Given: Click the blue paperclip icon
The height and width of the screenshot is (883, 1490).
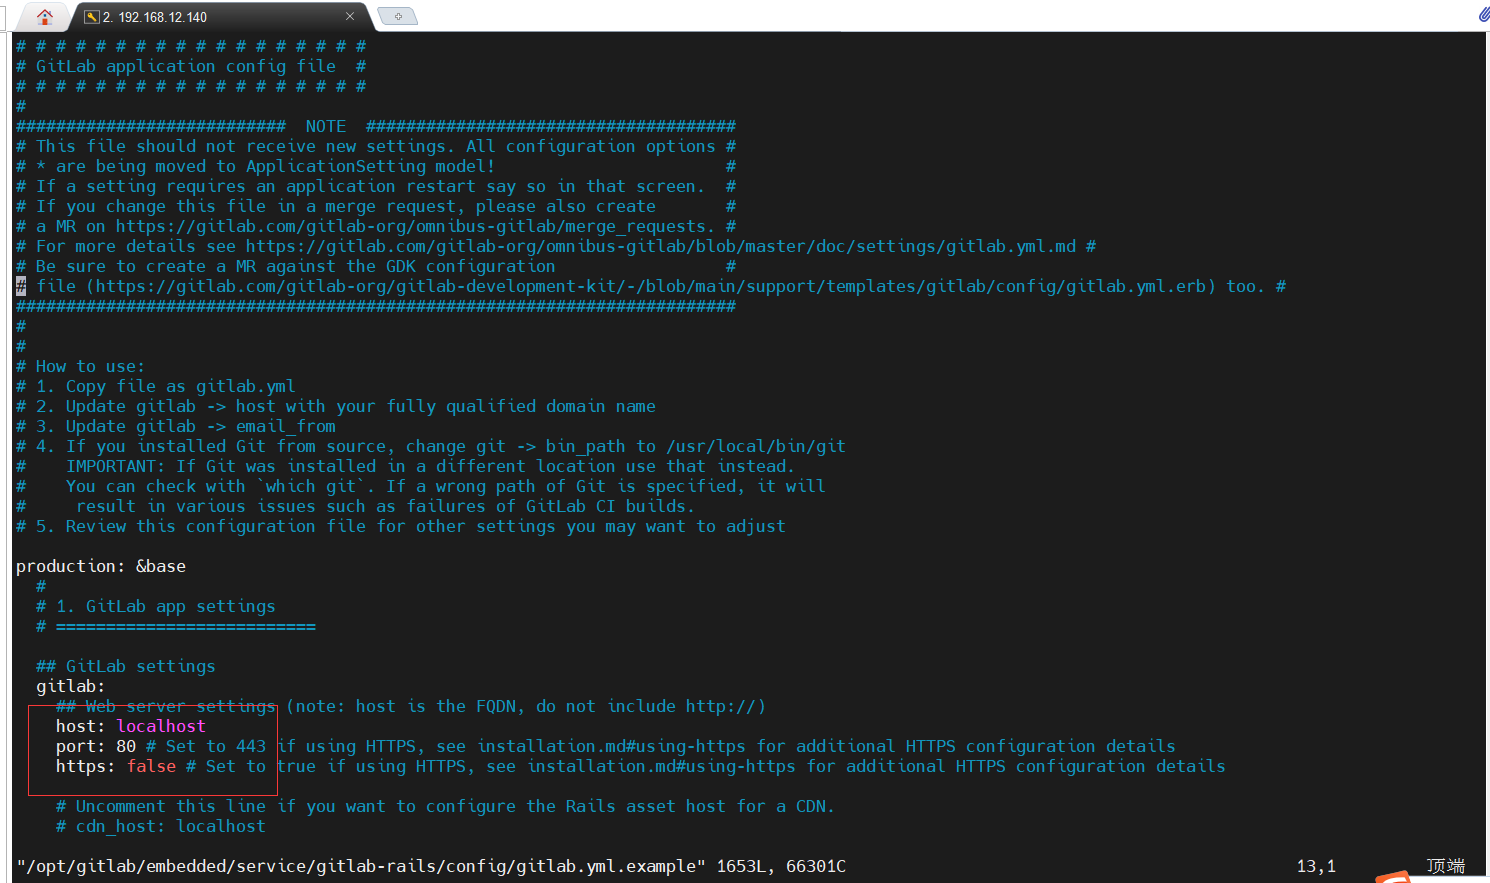Looking at the screenshot, I should (1483, 14).
